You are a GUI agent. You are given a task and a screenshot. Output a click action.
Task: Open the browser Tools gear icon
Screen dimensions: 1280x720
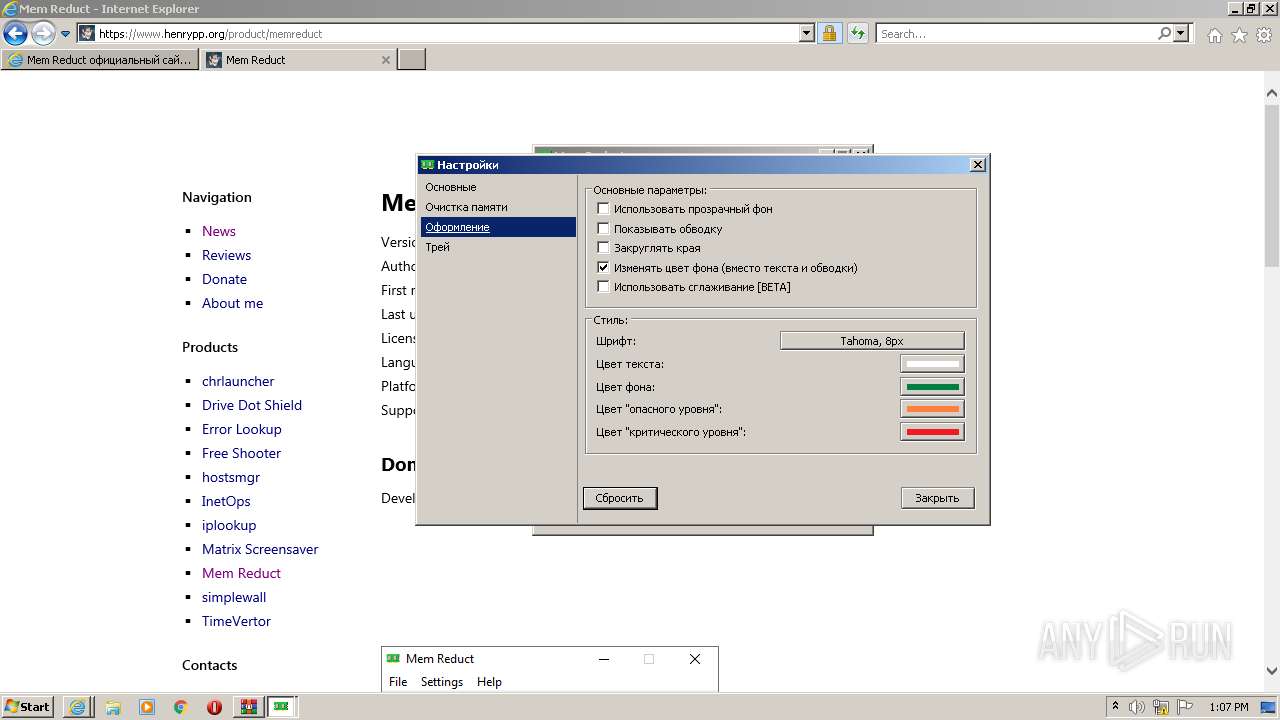click(x=1264, y=35)
